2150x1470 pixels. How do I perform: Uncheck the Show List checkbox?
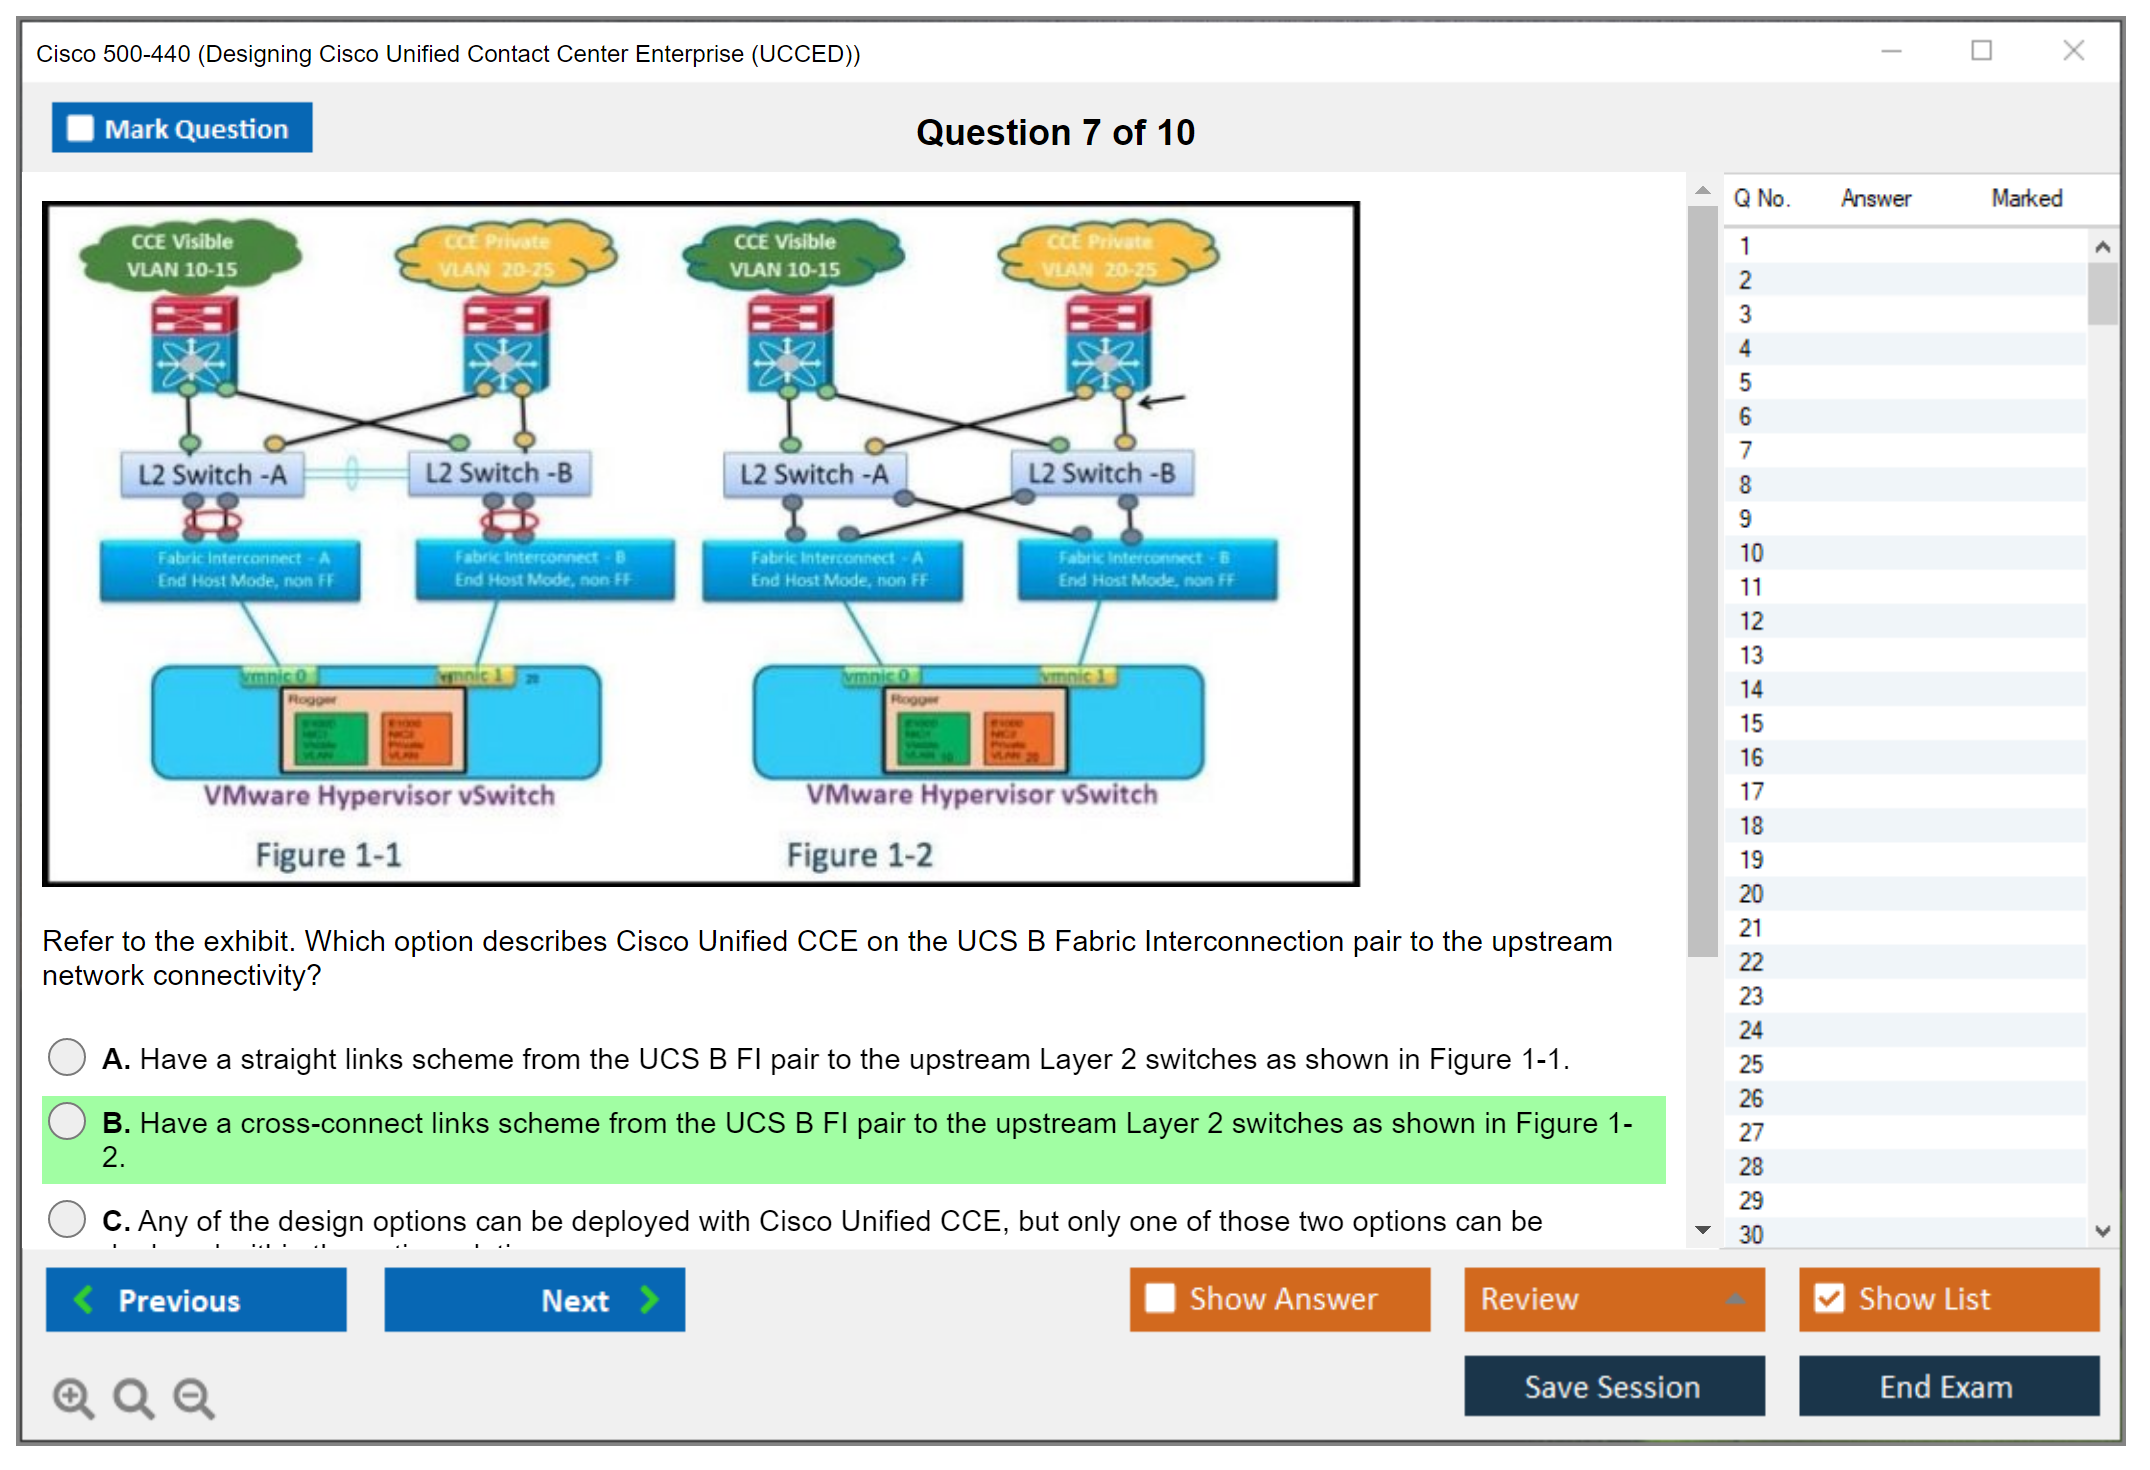point(1829,1298)
